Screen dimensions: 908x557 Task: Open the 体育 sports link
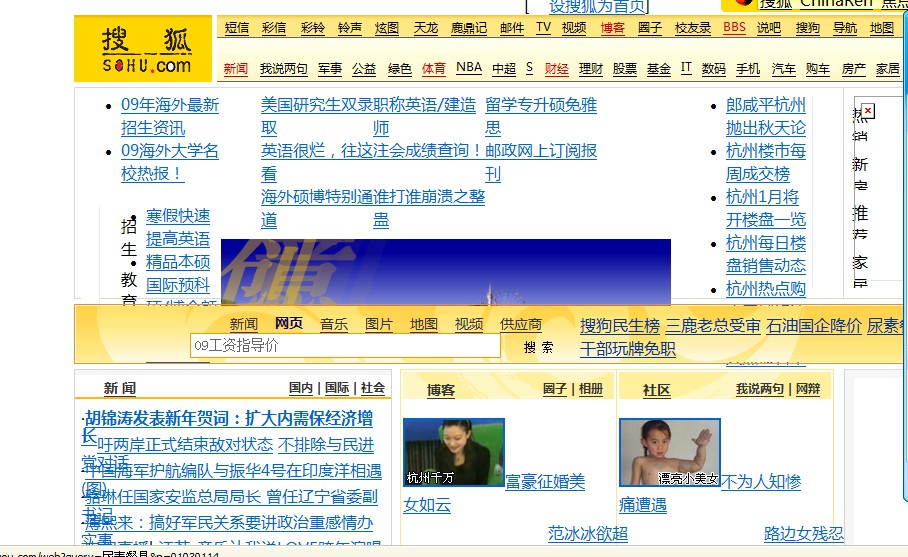pyautogui.click(x=434, y=69)
